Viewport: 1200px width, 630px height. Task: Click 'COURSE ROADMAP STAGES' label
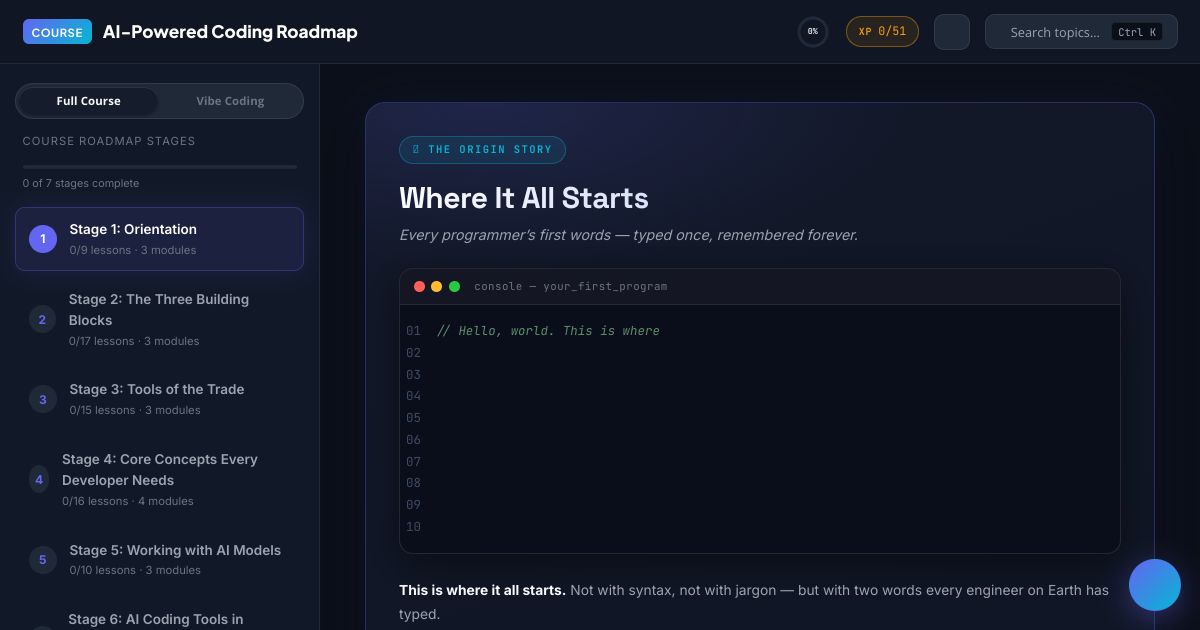coord(109,141)
